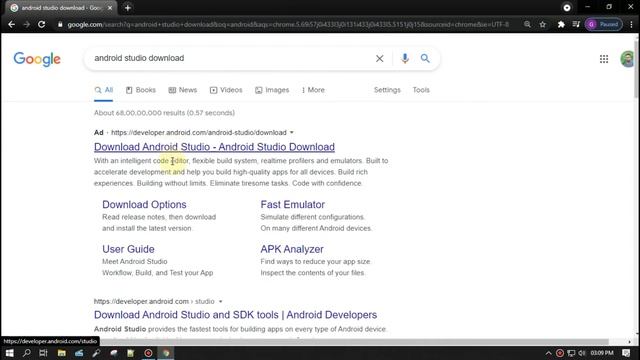Image resolution: width=640 pixels, height=360 pixels.
Task: Clear the search box with the X icon
Action: coord(380,58)
